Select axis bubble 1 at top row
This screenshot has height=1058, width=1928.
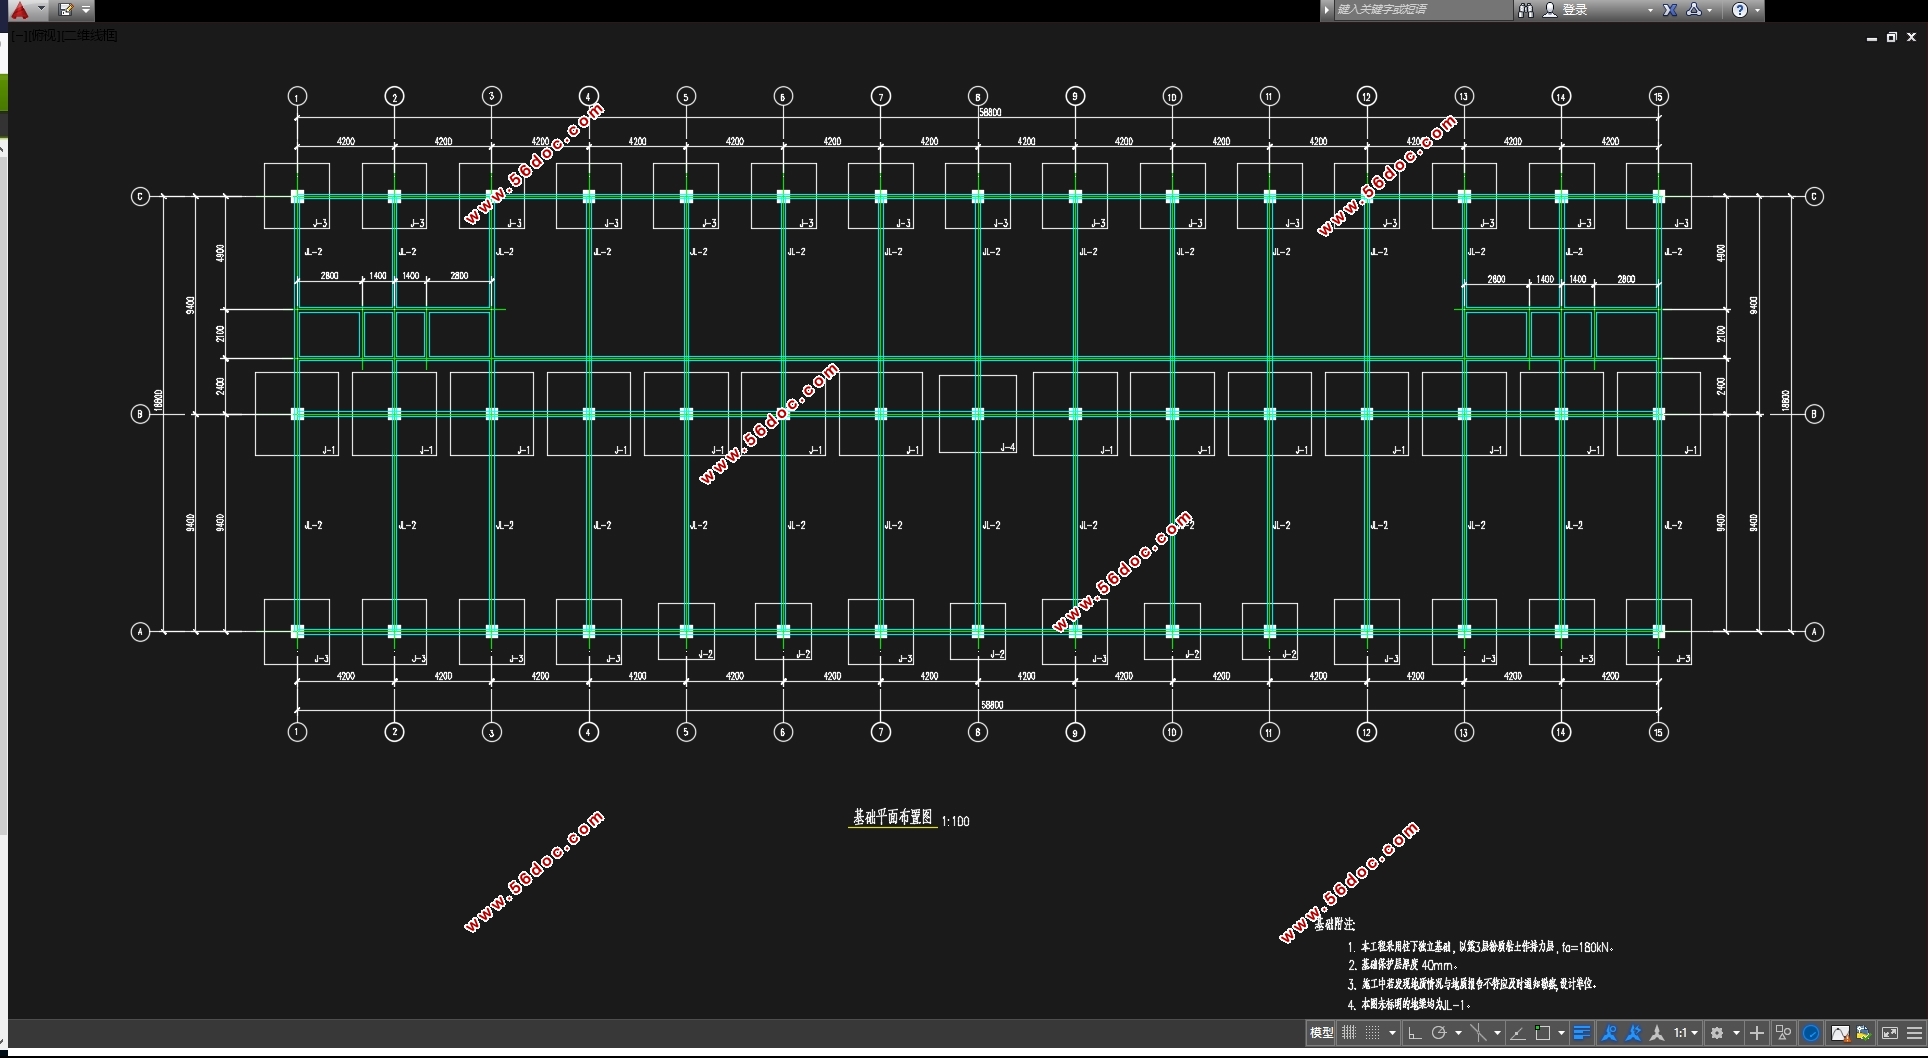(x=297, y=96)
